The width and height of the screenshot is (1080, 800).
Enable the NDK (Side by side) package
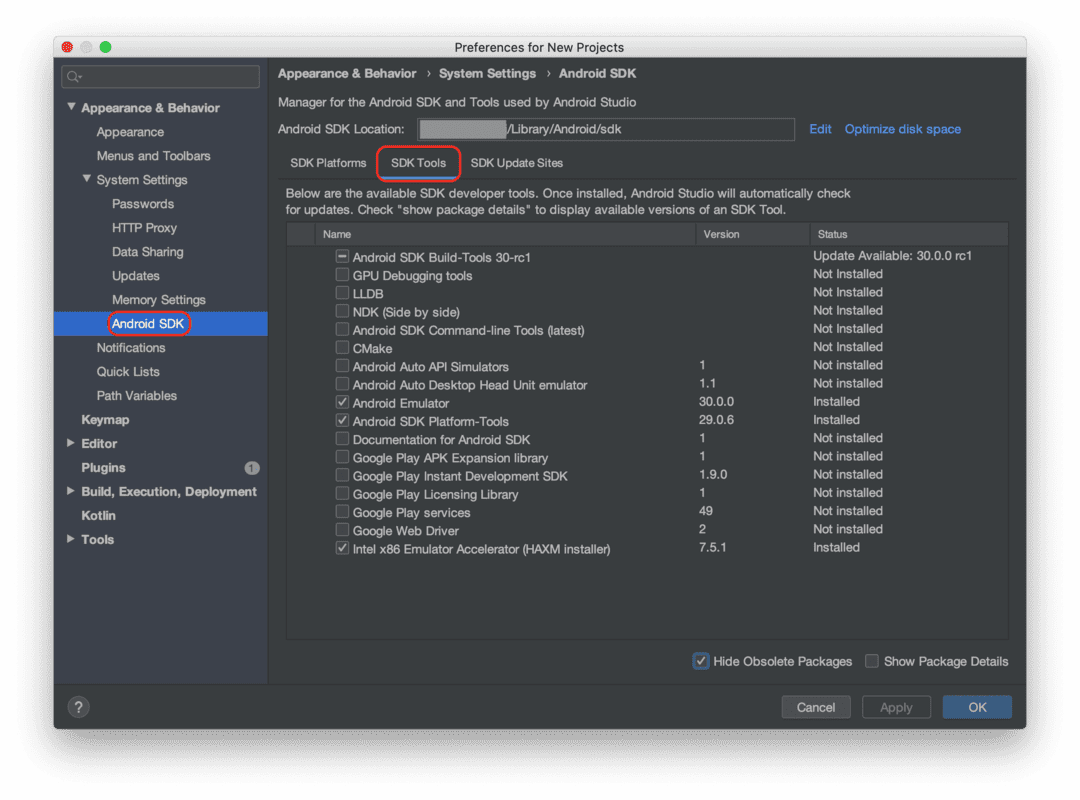pyautogui.click(x=341, y=311)
